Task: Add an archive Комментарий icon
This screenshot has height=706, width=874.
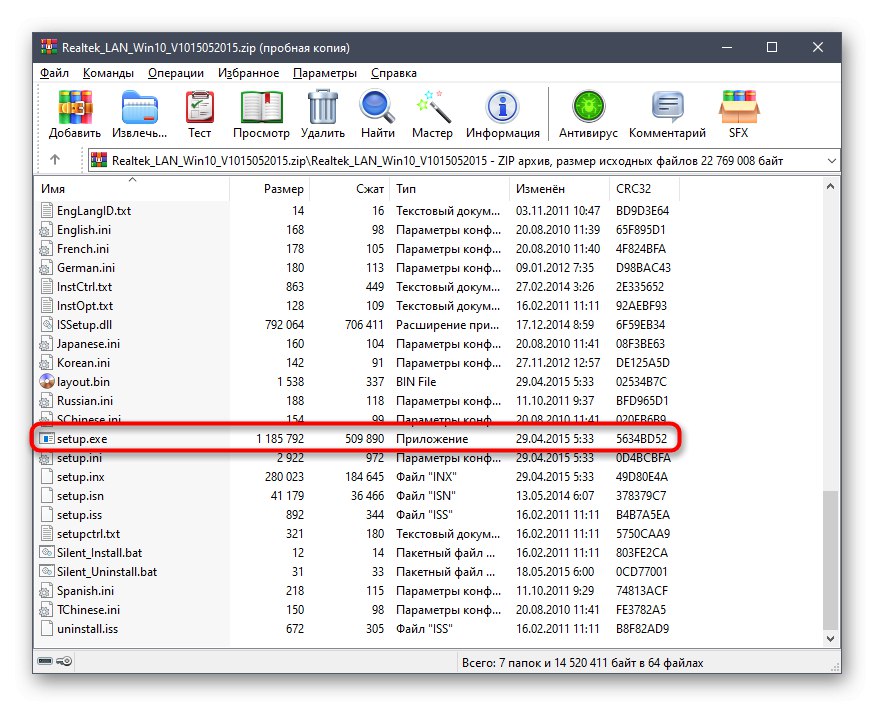Action: (x=667, y=107)
